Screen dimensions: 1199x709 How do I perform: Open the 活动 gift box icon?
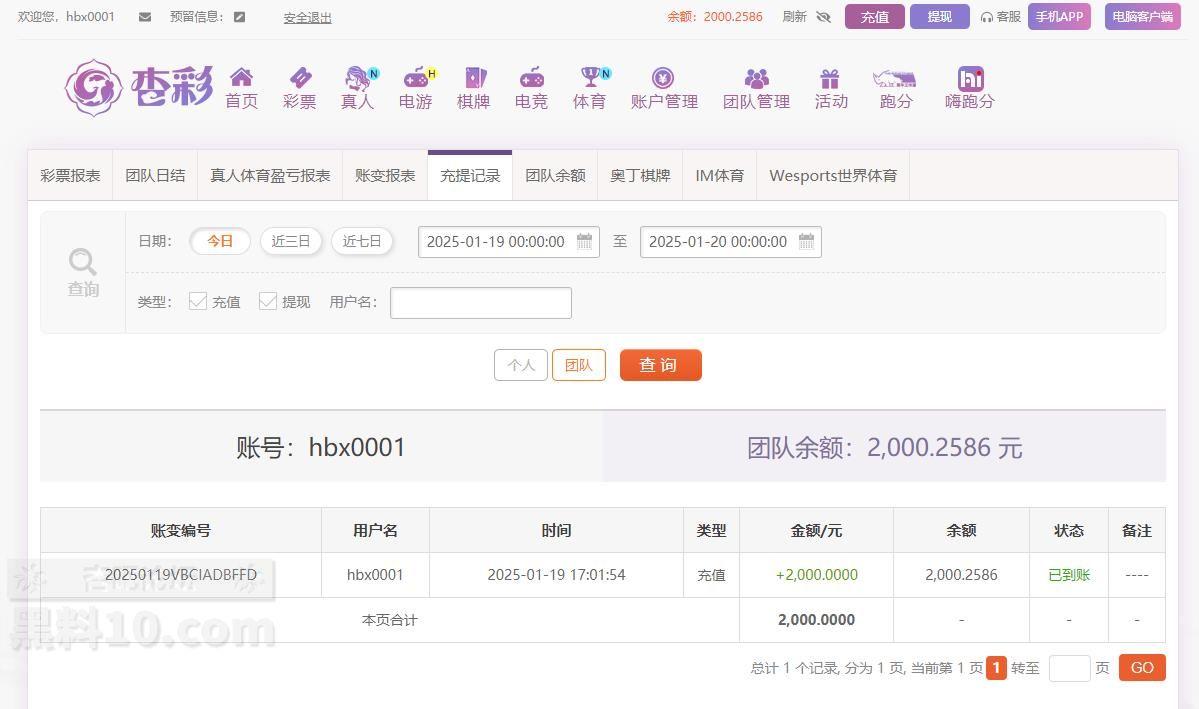point(830,78)
